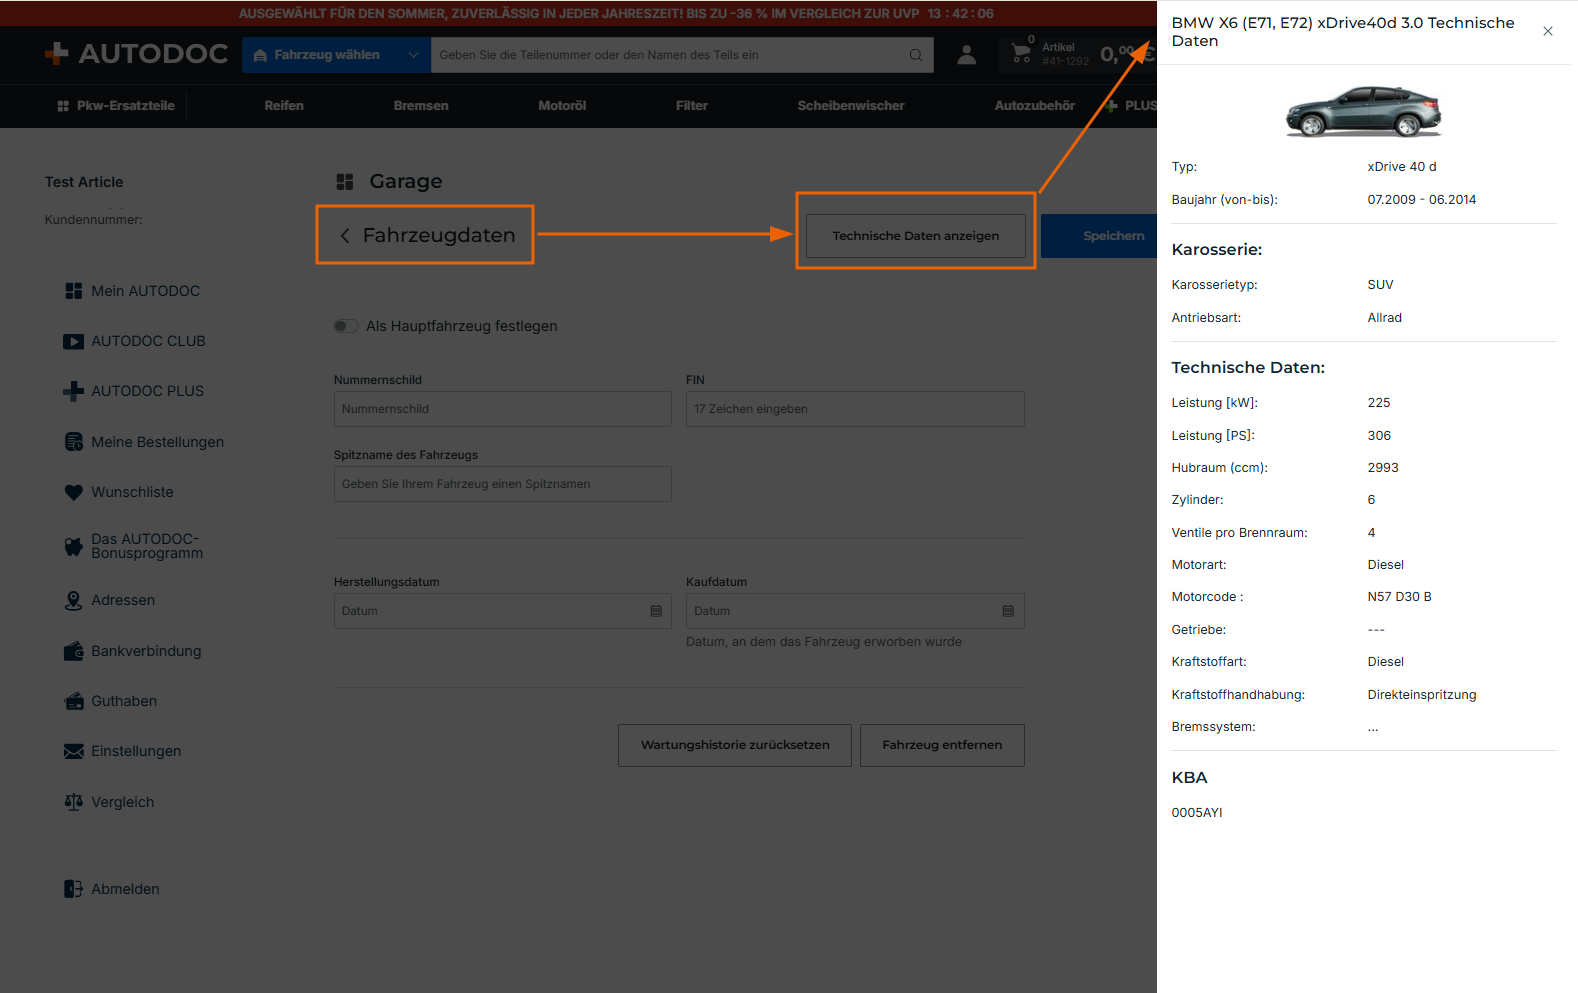Select the motor code N57 D30 B

click(x=1400, y=597)
